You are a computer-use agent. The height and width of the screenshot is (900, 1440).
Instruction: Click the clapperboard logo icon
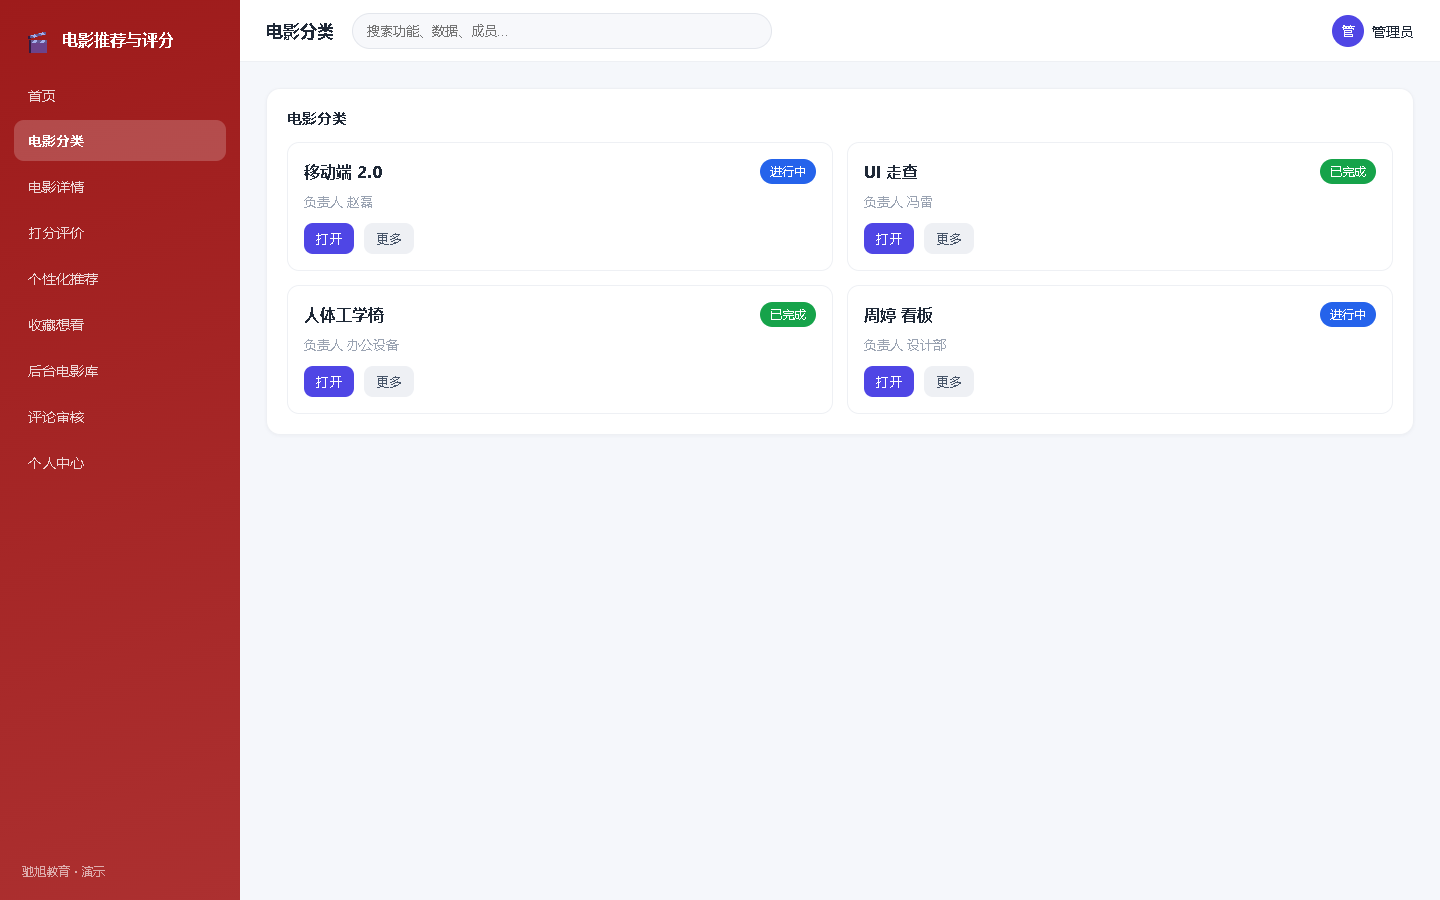point(38,41)
